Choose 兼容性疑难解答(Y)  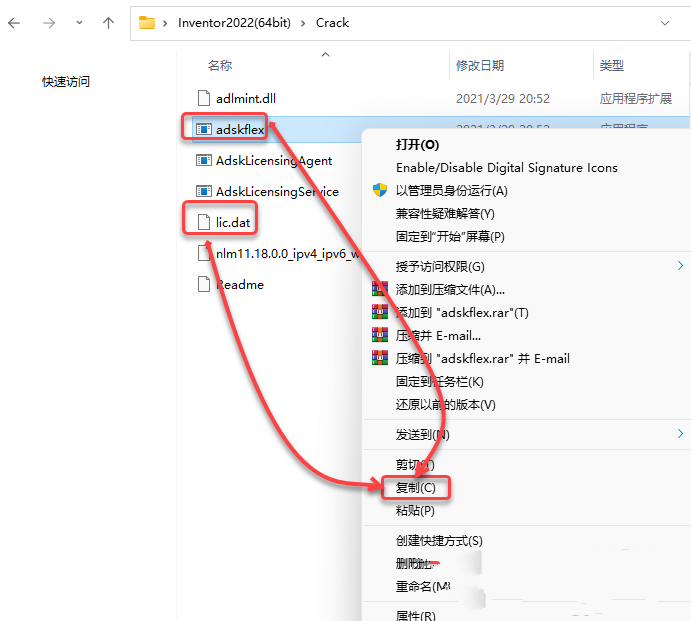click(x=445, y=213)
